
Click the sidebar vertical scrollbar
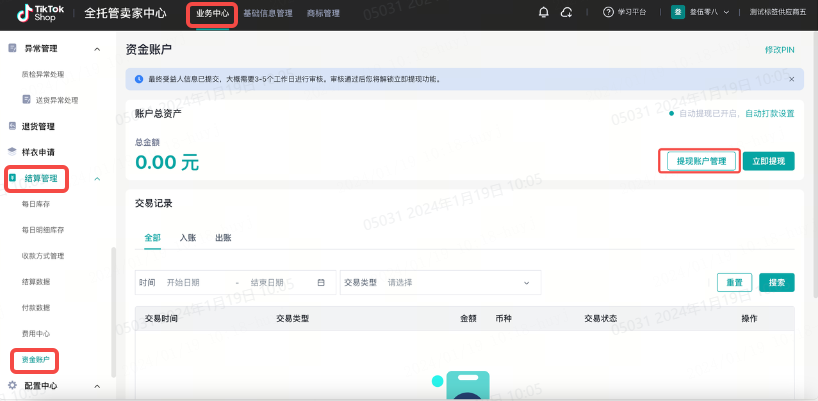click(113, 312)
